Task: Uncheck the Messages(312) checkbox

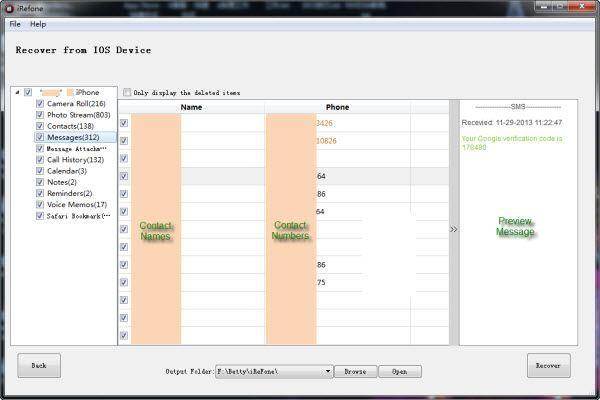Action: click(x=40, y=137)
